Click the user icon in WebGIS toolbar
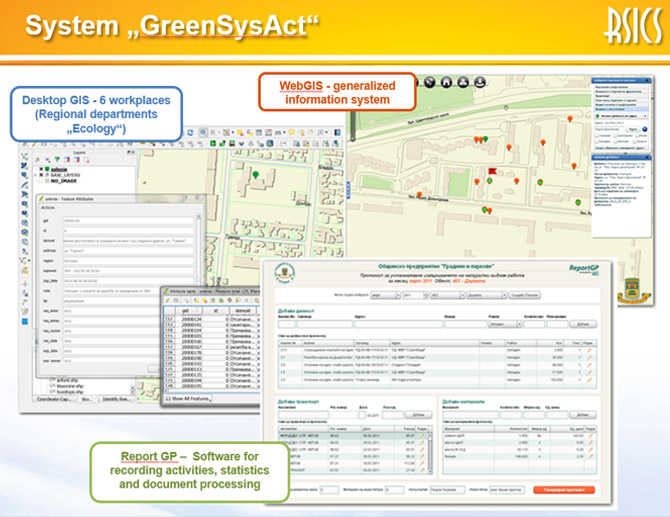The image size is (670, 517). pyautogui.click(x=463, y=82)
